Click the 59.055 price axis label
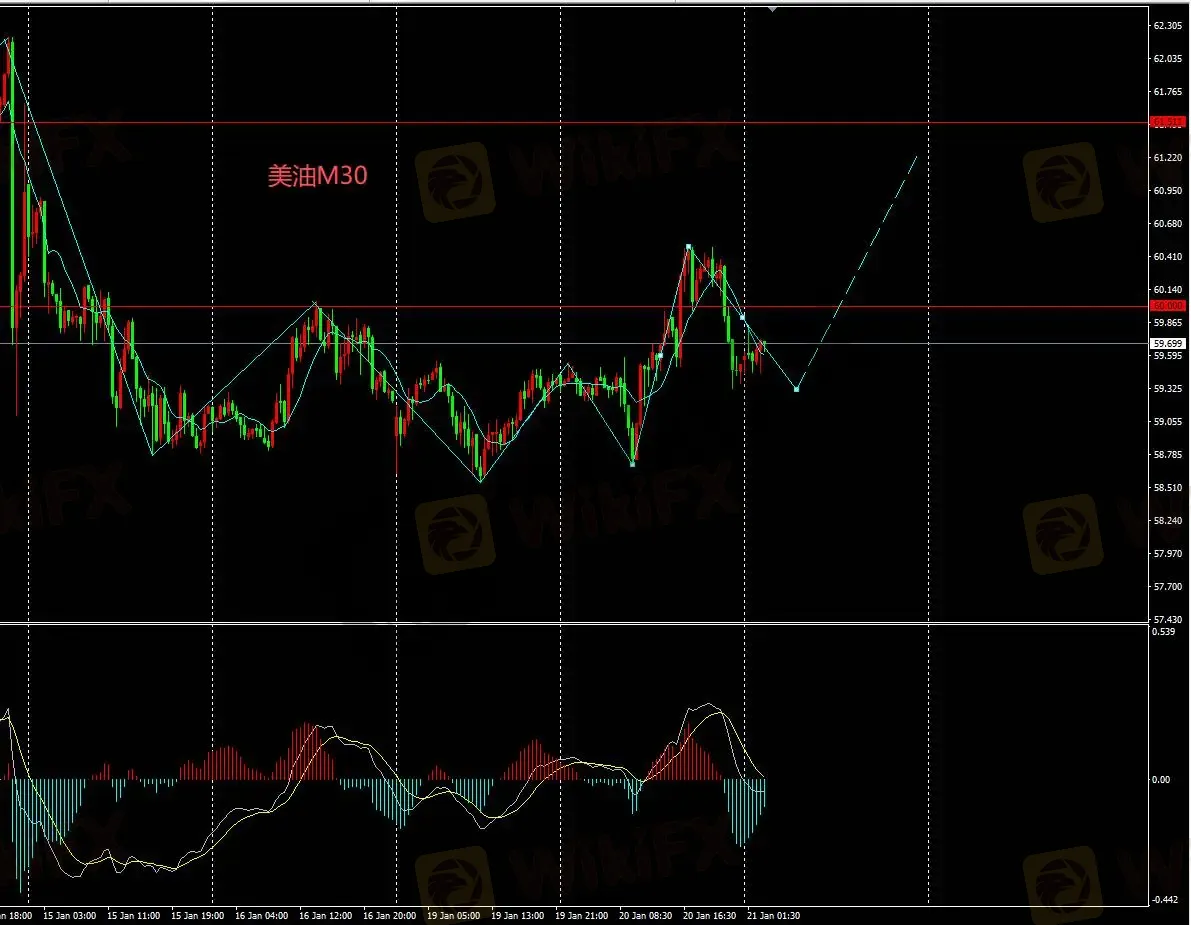Screen dimensions: 1191x925 click(x=1167, y=421)
